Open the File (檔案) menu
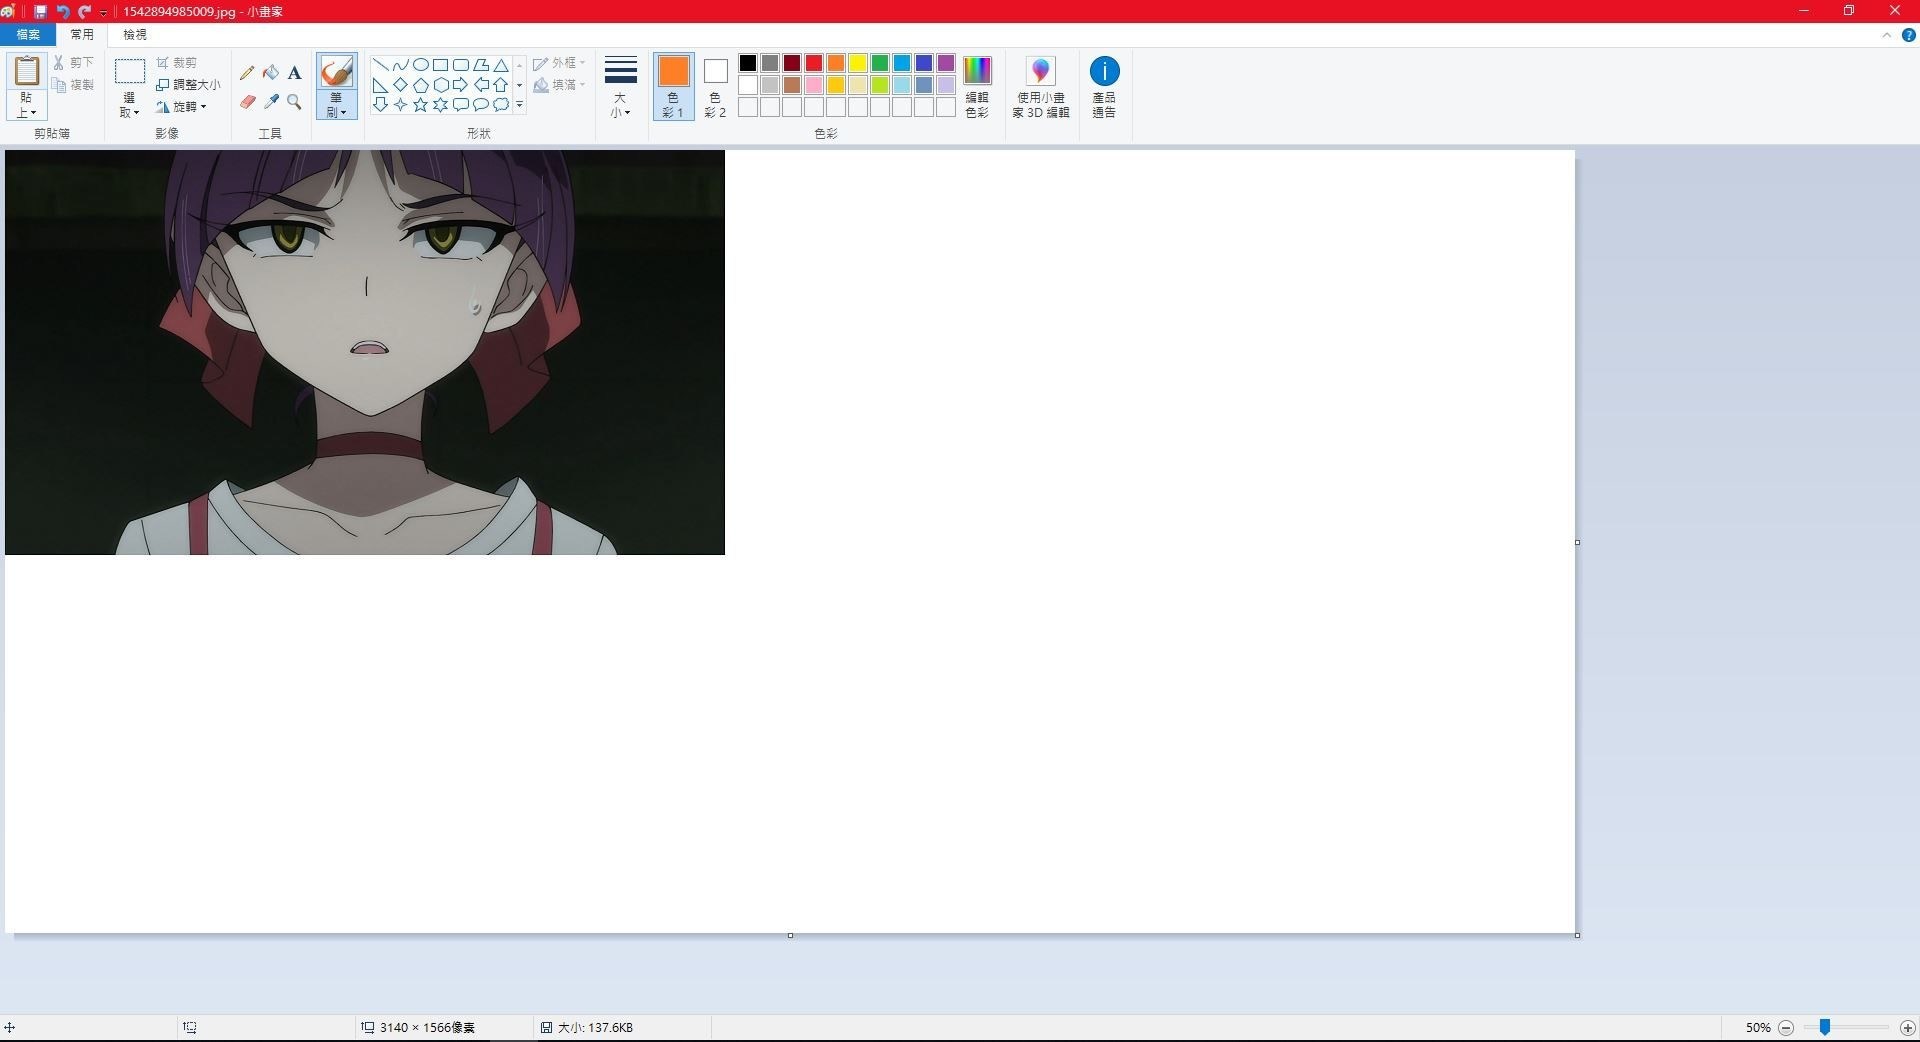The image size is (1920, 1042). point(28,34)
